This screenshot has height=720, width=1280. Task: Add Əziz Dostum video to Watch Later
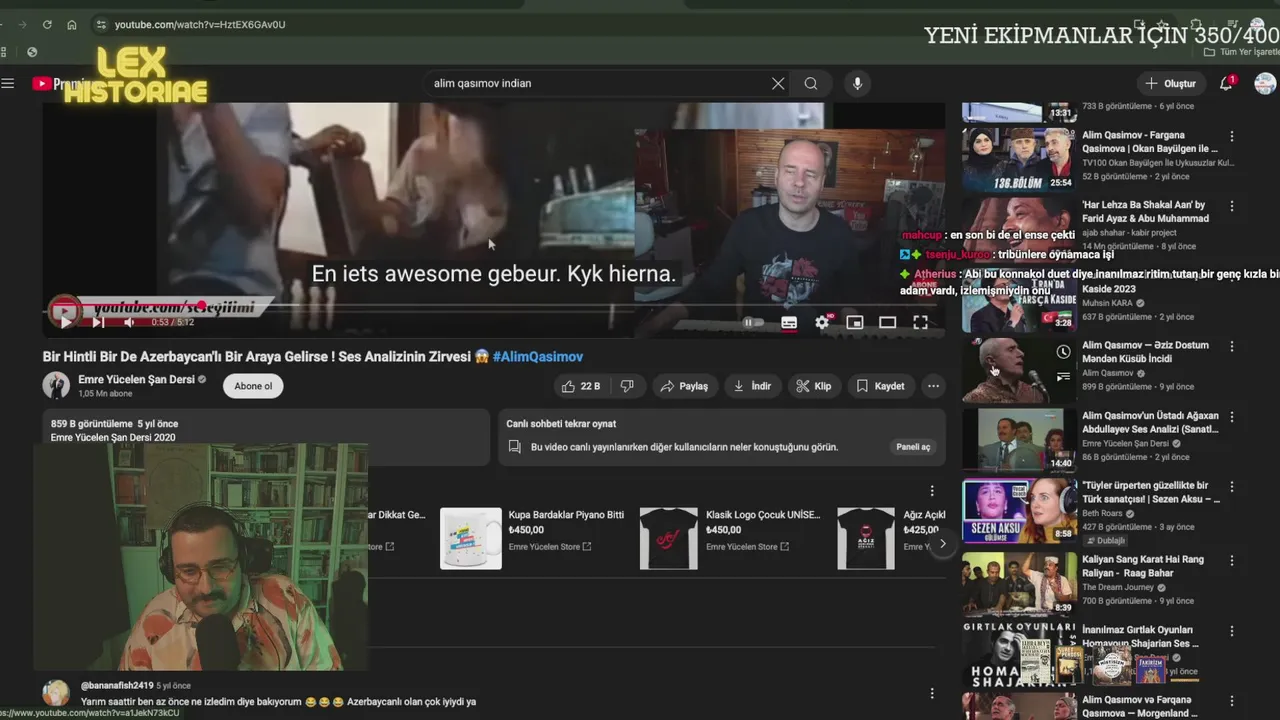(x=1063, y=352)
